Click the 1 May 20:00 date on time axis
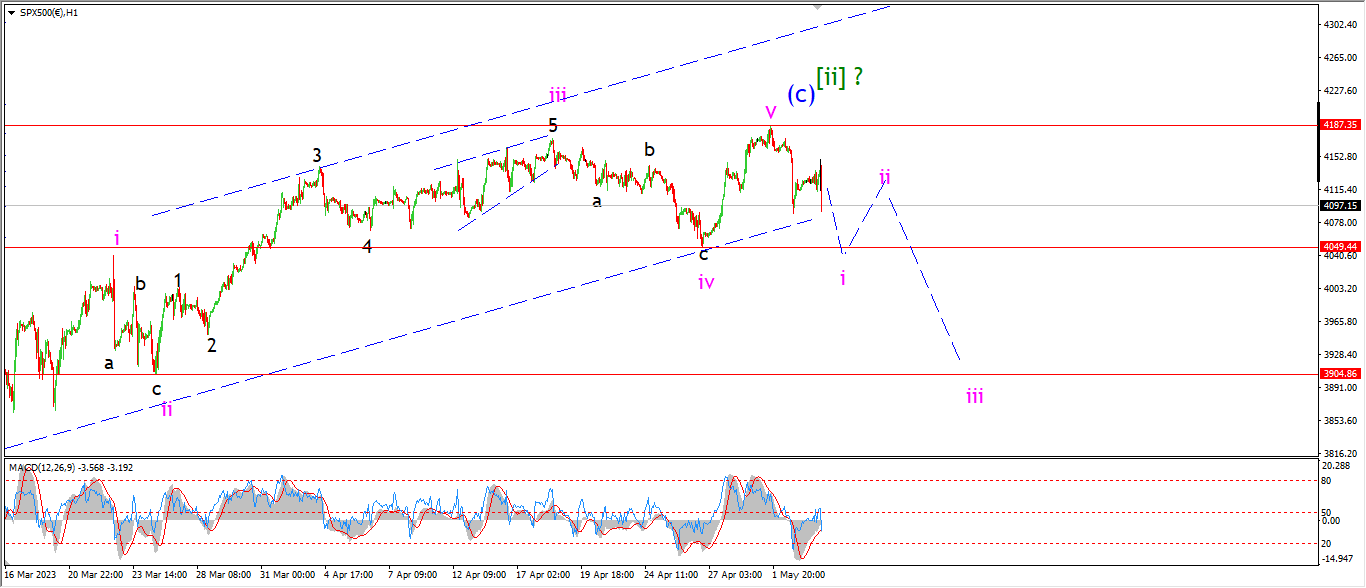 click(x=798, y=575)
